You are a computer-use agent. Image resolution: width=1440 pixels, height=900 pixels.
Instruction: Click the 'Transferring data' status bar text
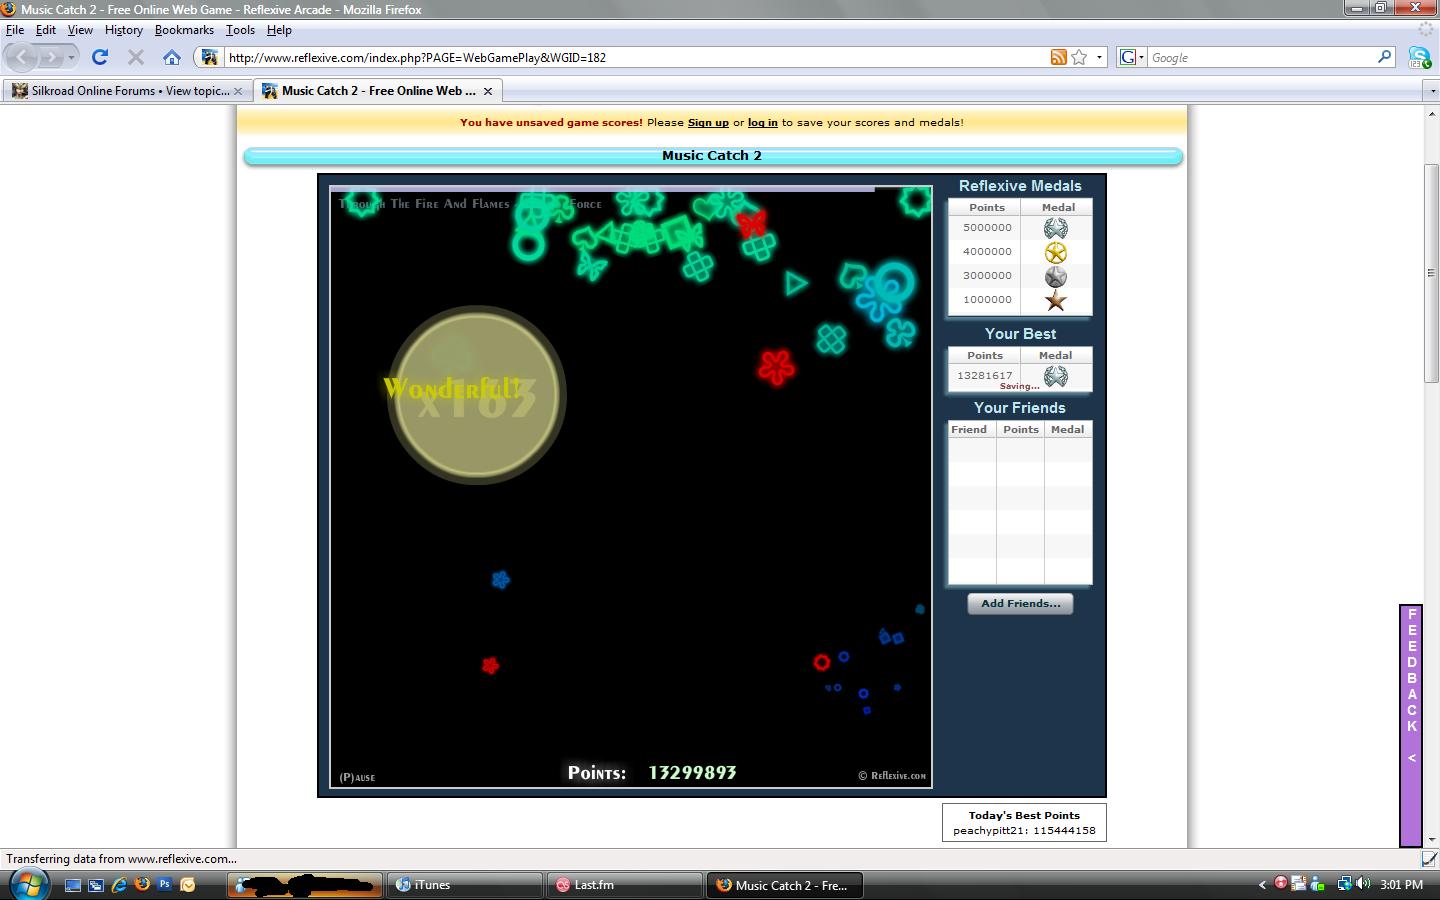[x=122, y=859]
